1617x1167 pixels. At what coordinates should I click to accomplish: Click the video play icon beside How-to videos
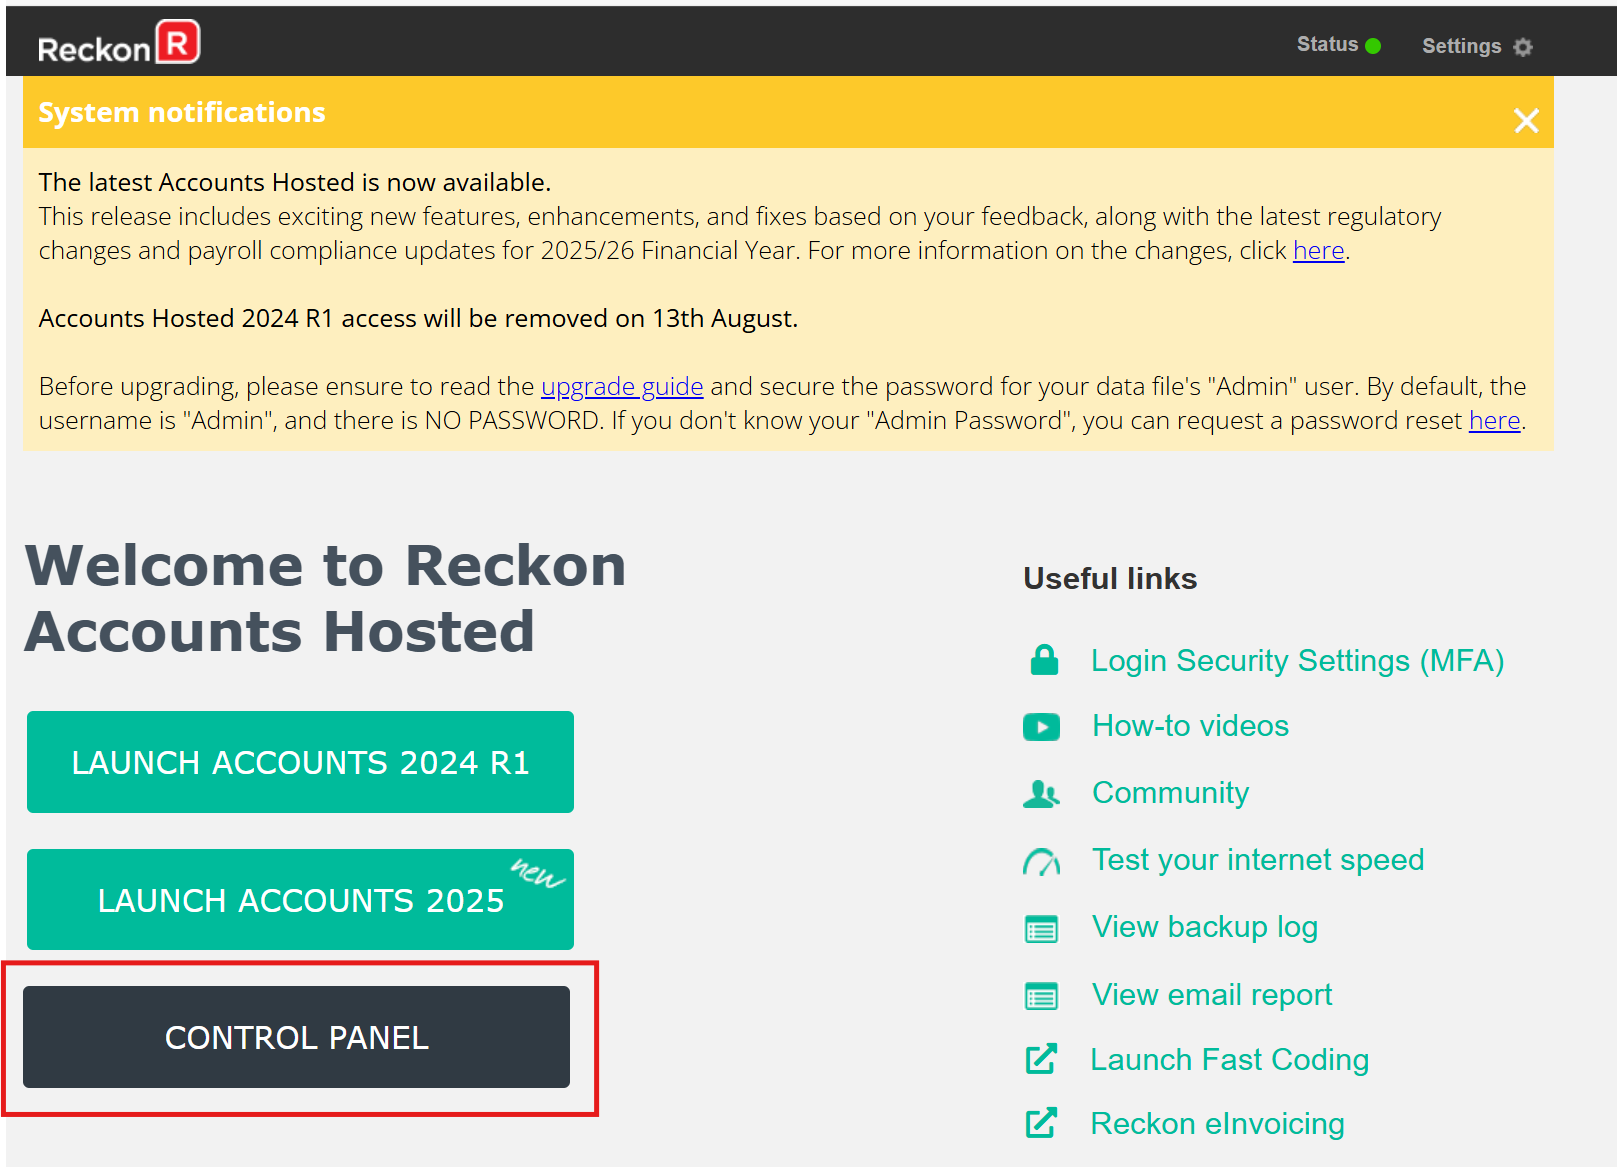[x=1041, y=727]
